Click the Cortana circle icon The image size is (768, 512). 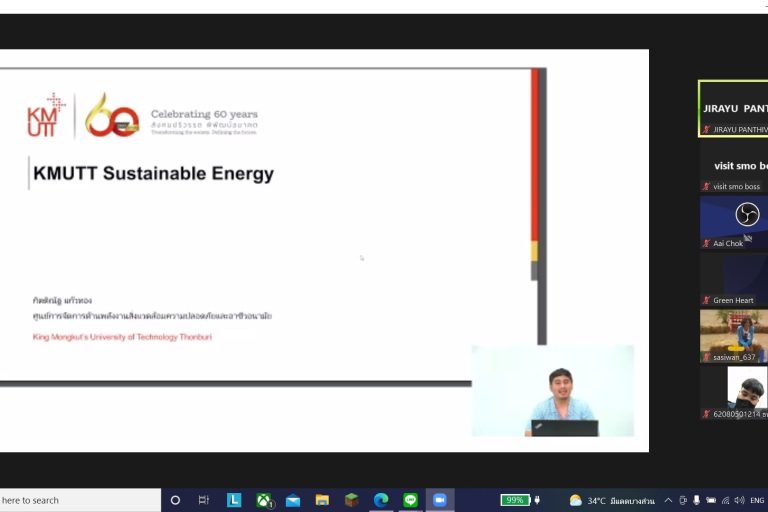(x=175, y=500)
